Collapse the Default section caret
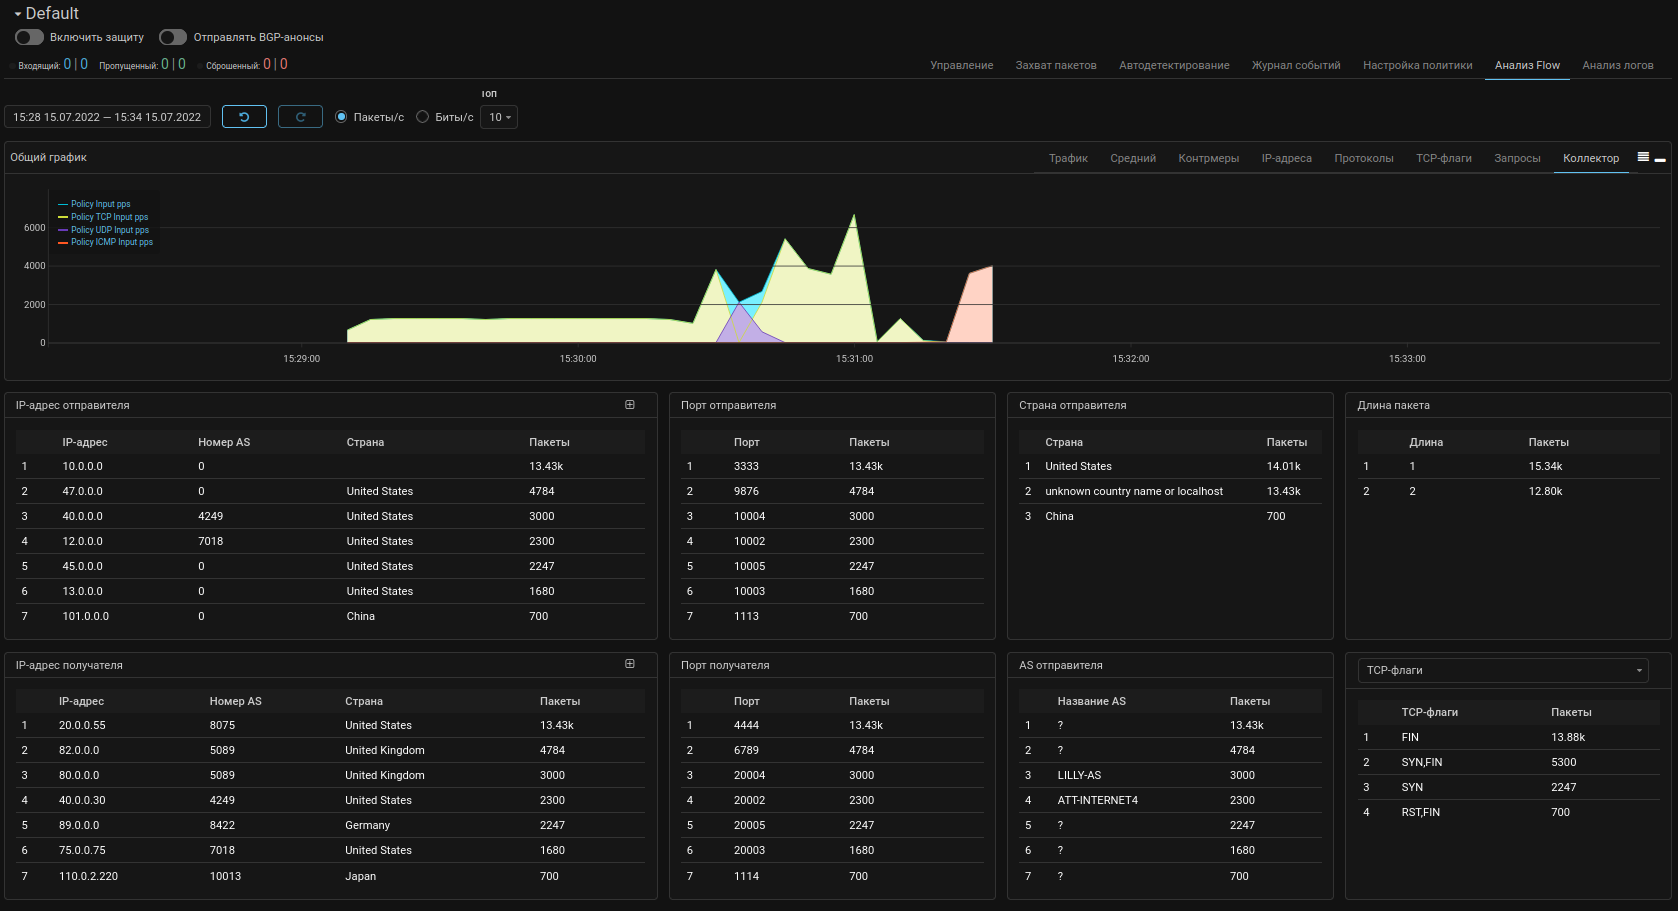 [18, 14]
